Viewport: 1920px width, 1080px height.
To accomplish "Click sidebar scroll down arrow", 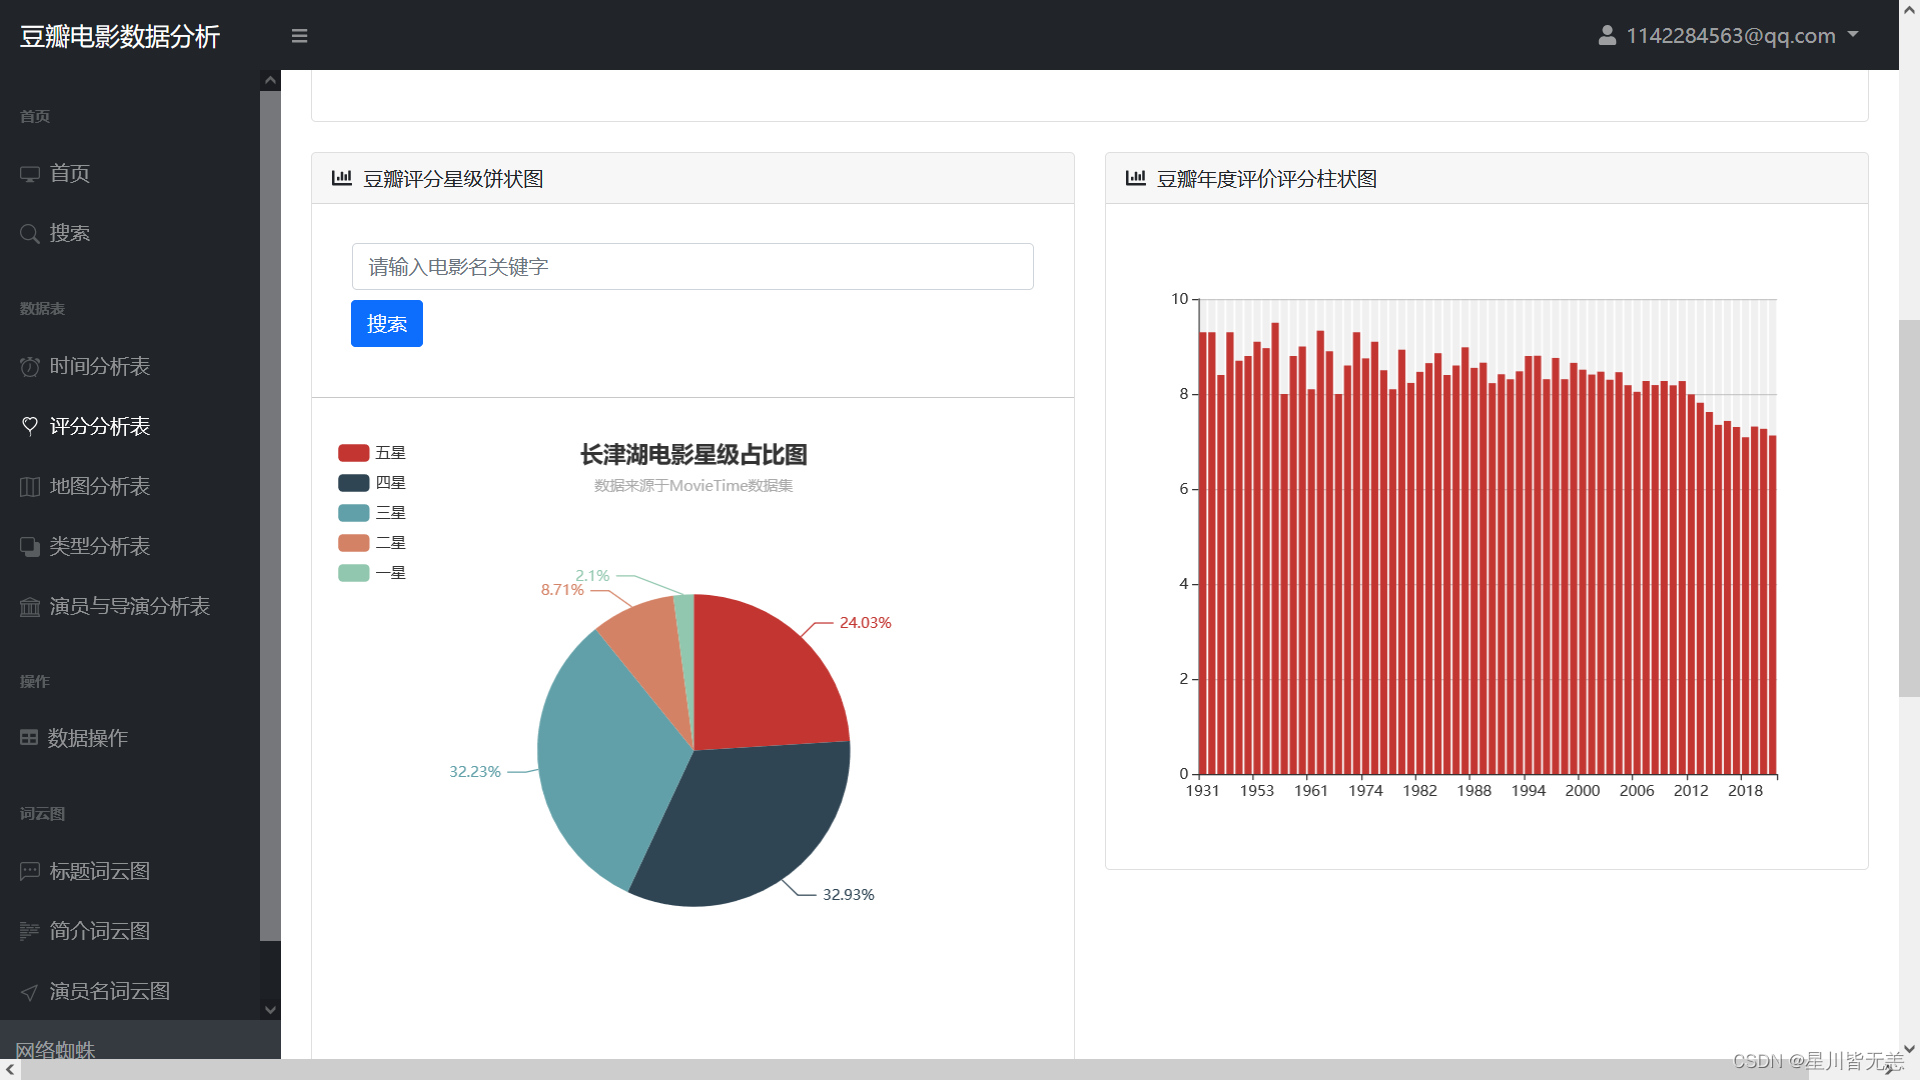I will tap(270, 1010).
